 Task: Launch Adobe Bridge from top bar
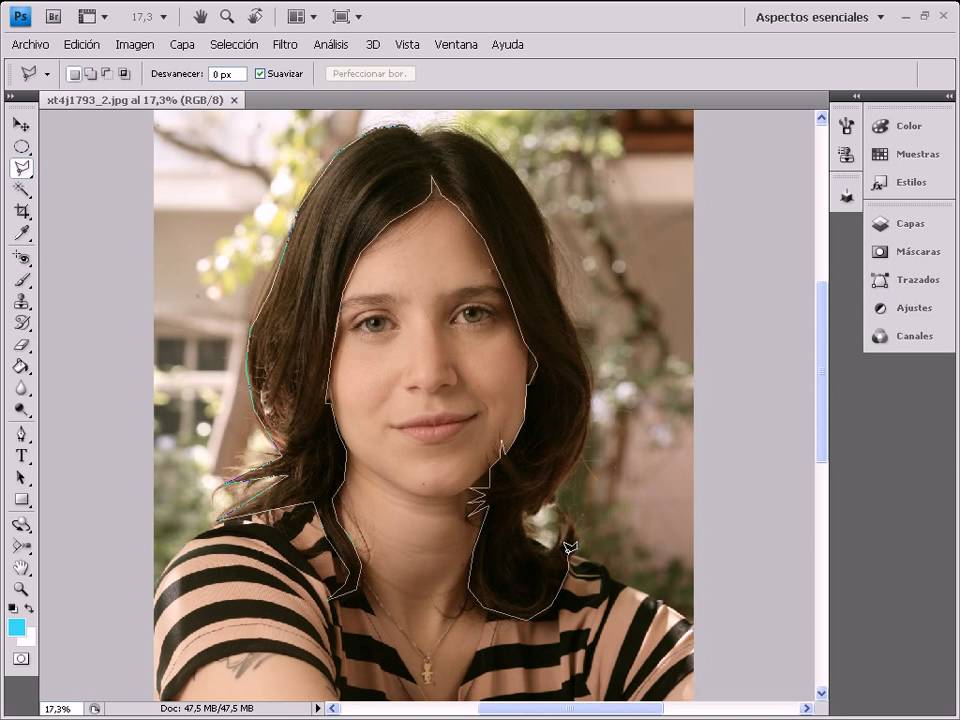tap(54, 17)
